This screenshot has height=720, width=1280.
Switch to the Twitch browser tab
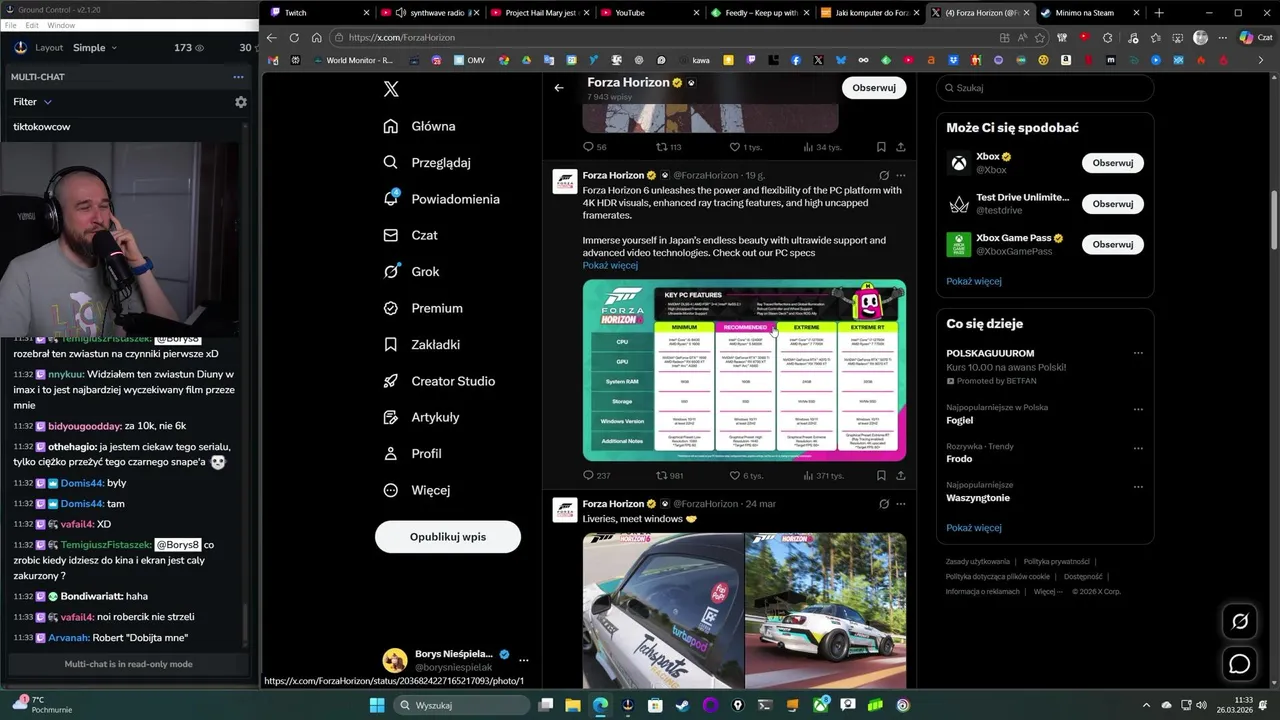(318, 13)
